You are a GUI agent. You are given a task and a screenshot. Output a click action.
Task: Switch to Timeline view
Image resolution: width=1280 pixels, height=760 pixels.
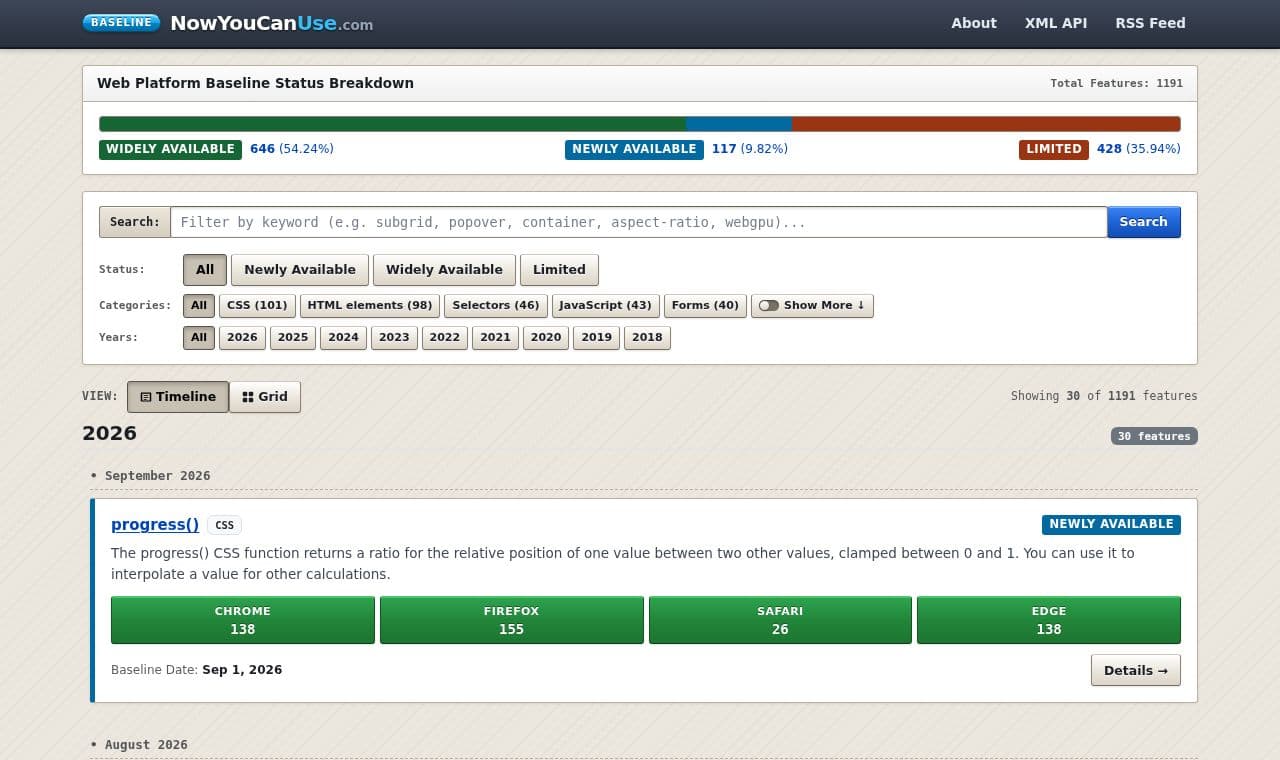(178, 397)
